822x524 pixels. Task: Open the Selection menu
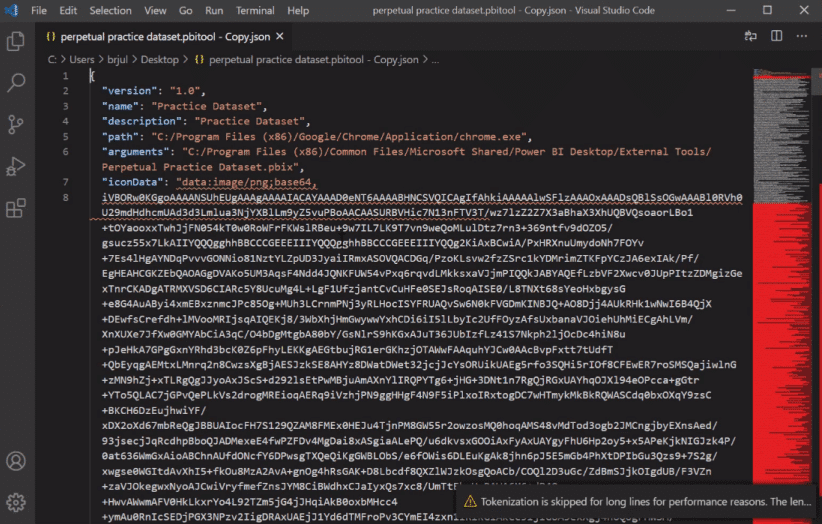pos(110,10)
